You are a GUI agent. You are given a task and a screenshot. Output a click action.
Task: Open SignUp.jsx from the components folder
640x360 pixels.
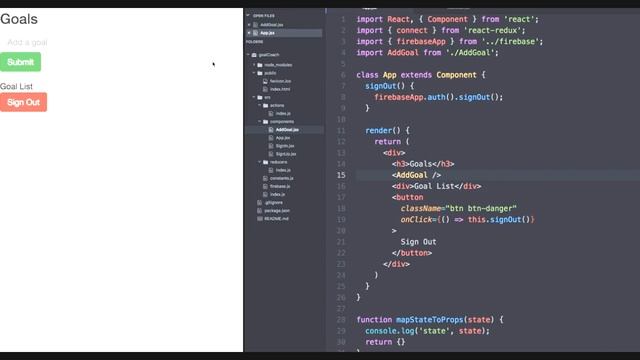[286, 154]
